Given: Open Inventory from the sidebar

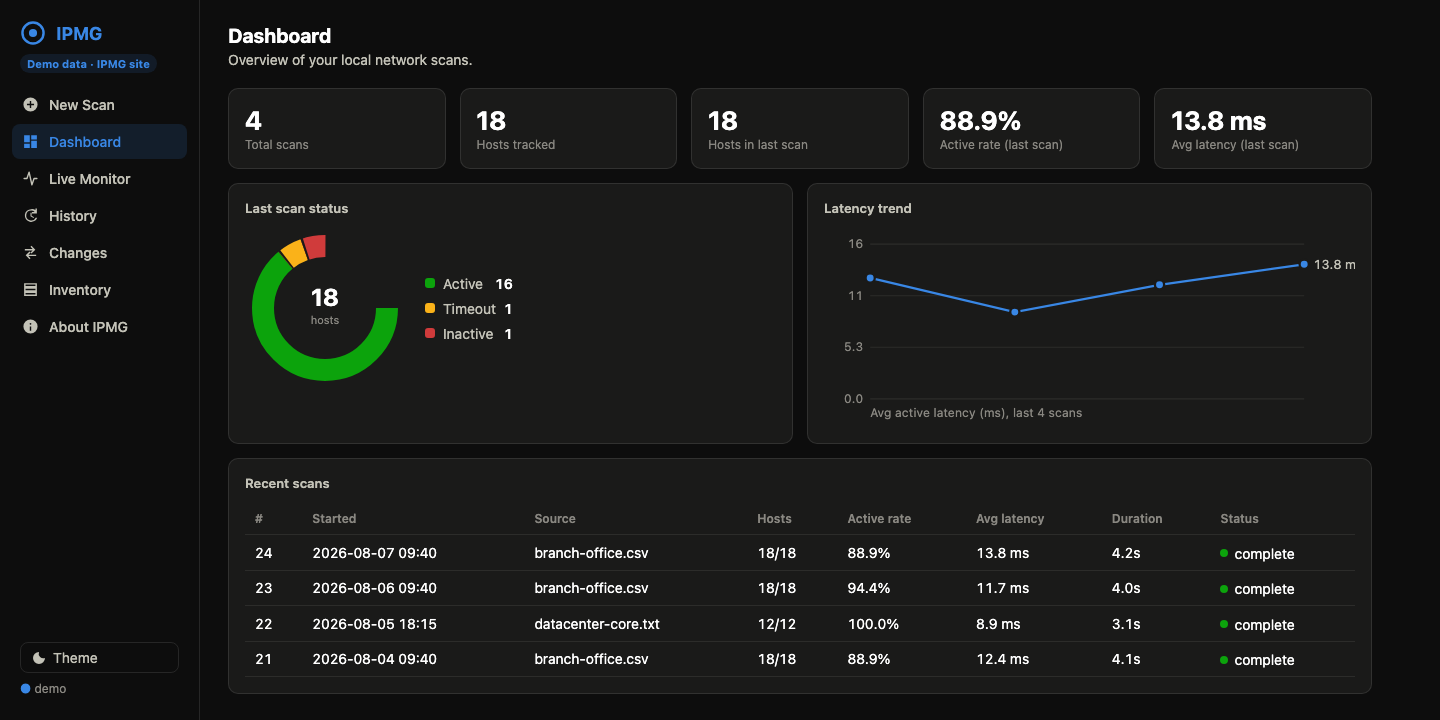Looking at the screenshot, I should click(x=99, y=290).
